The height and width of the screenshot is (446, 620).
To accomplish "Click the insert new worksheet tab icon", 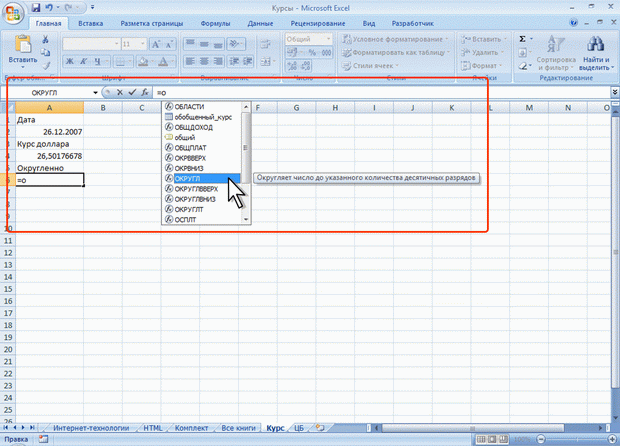I will (x=318, y=427).
